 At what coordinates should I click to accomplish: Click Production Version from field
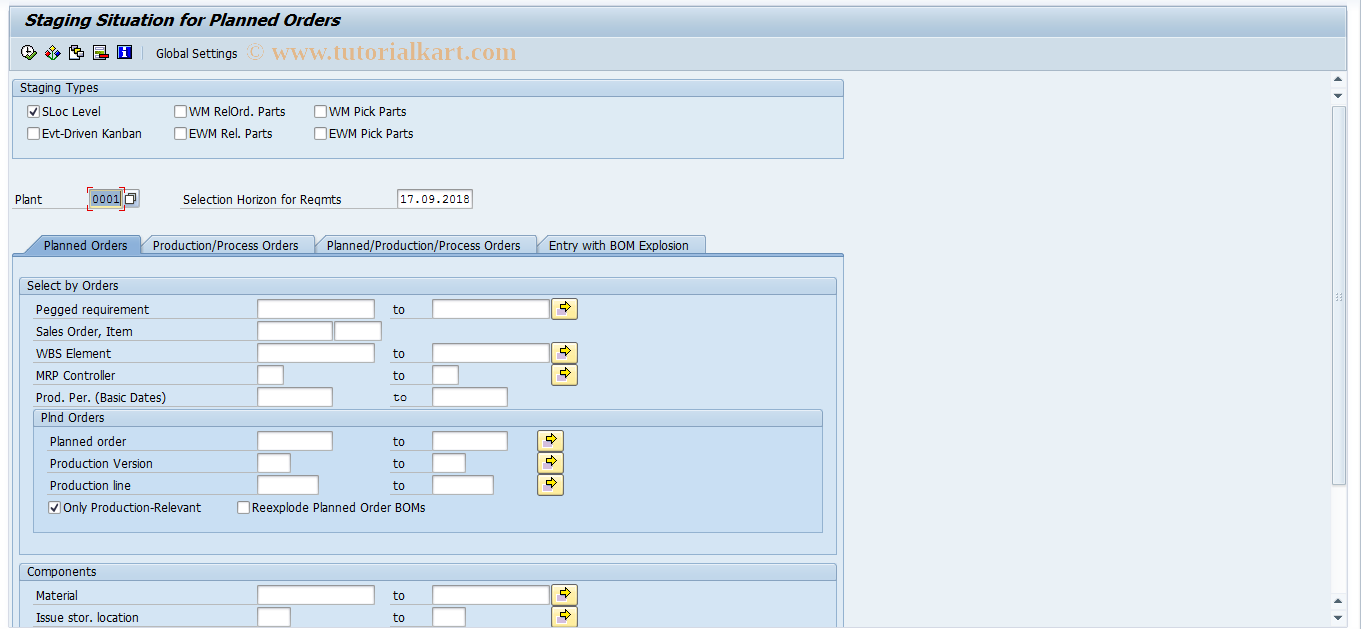click(x=274, y=463)
